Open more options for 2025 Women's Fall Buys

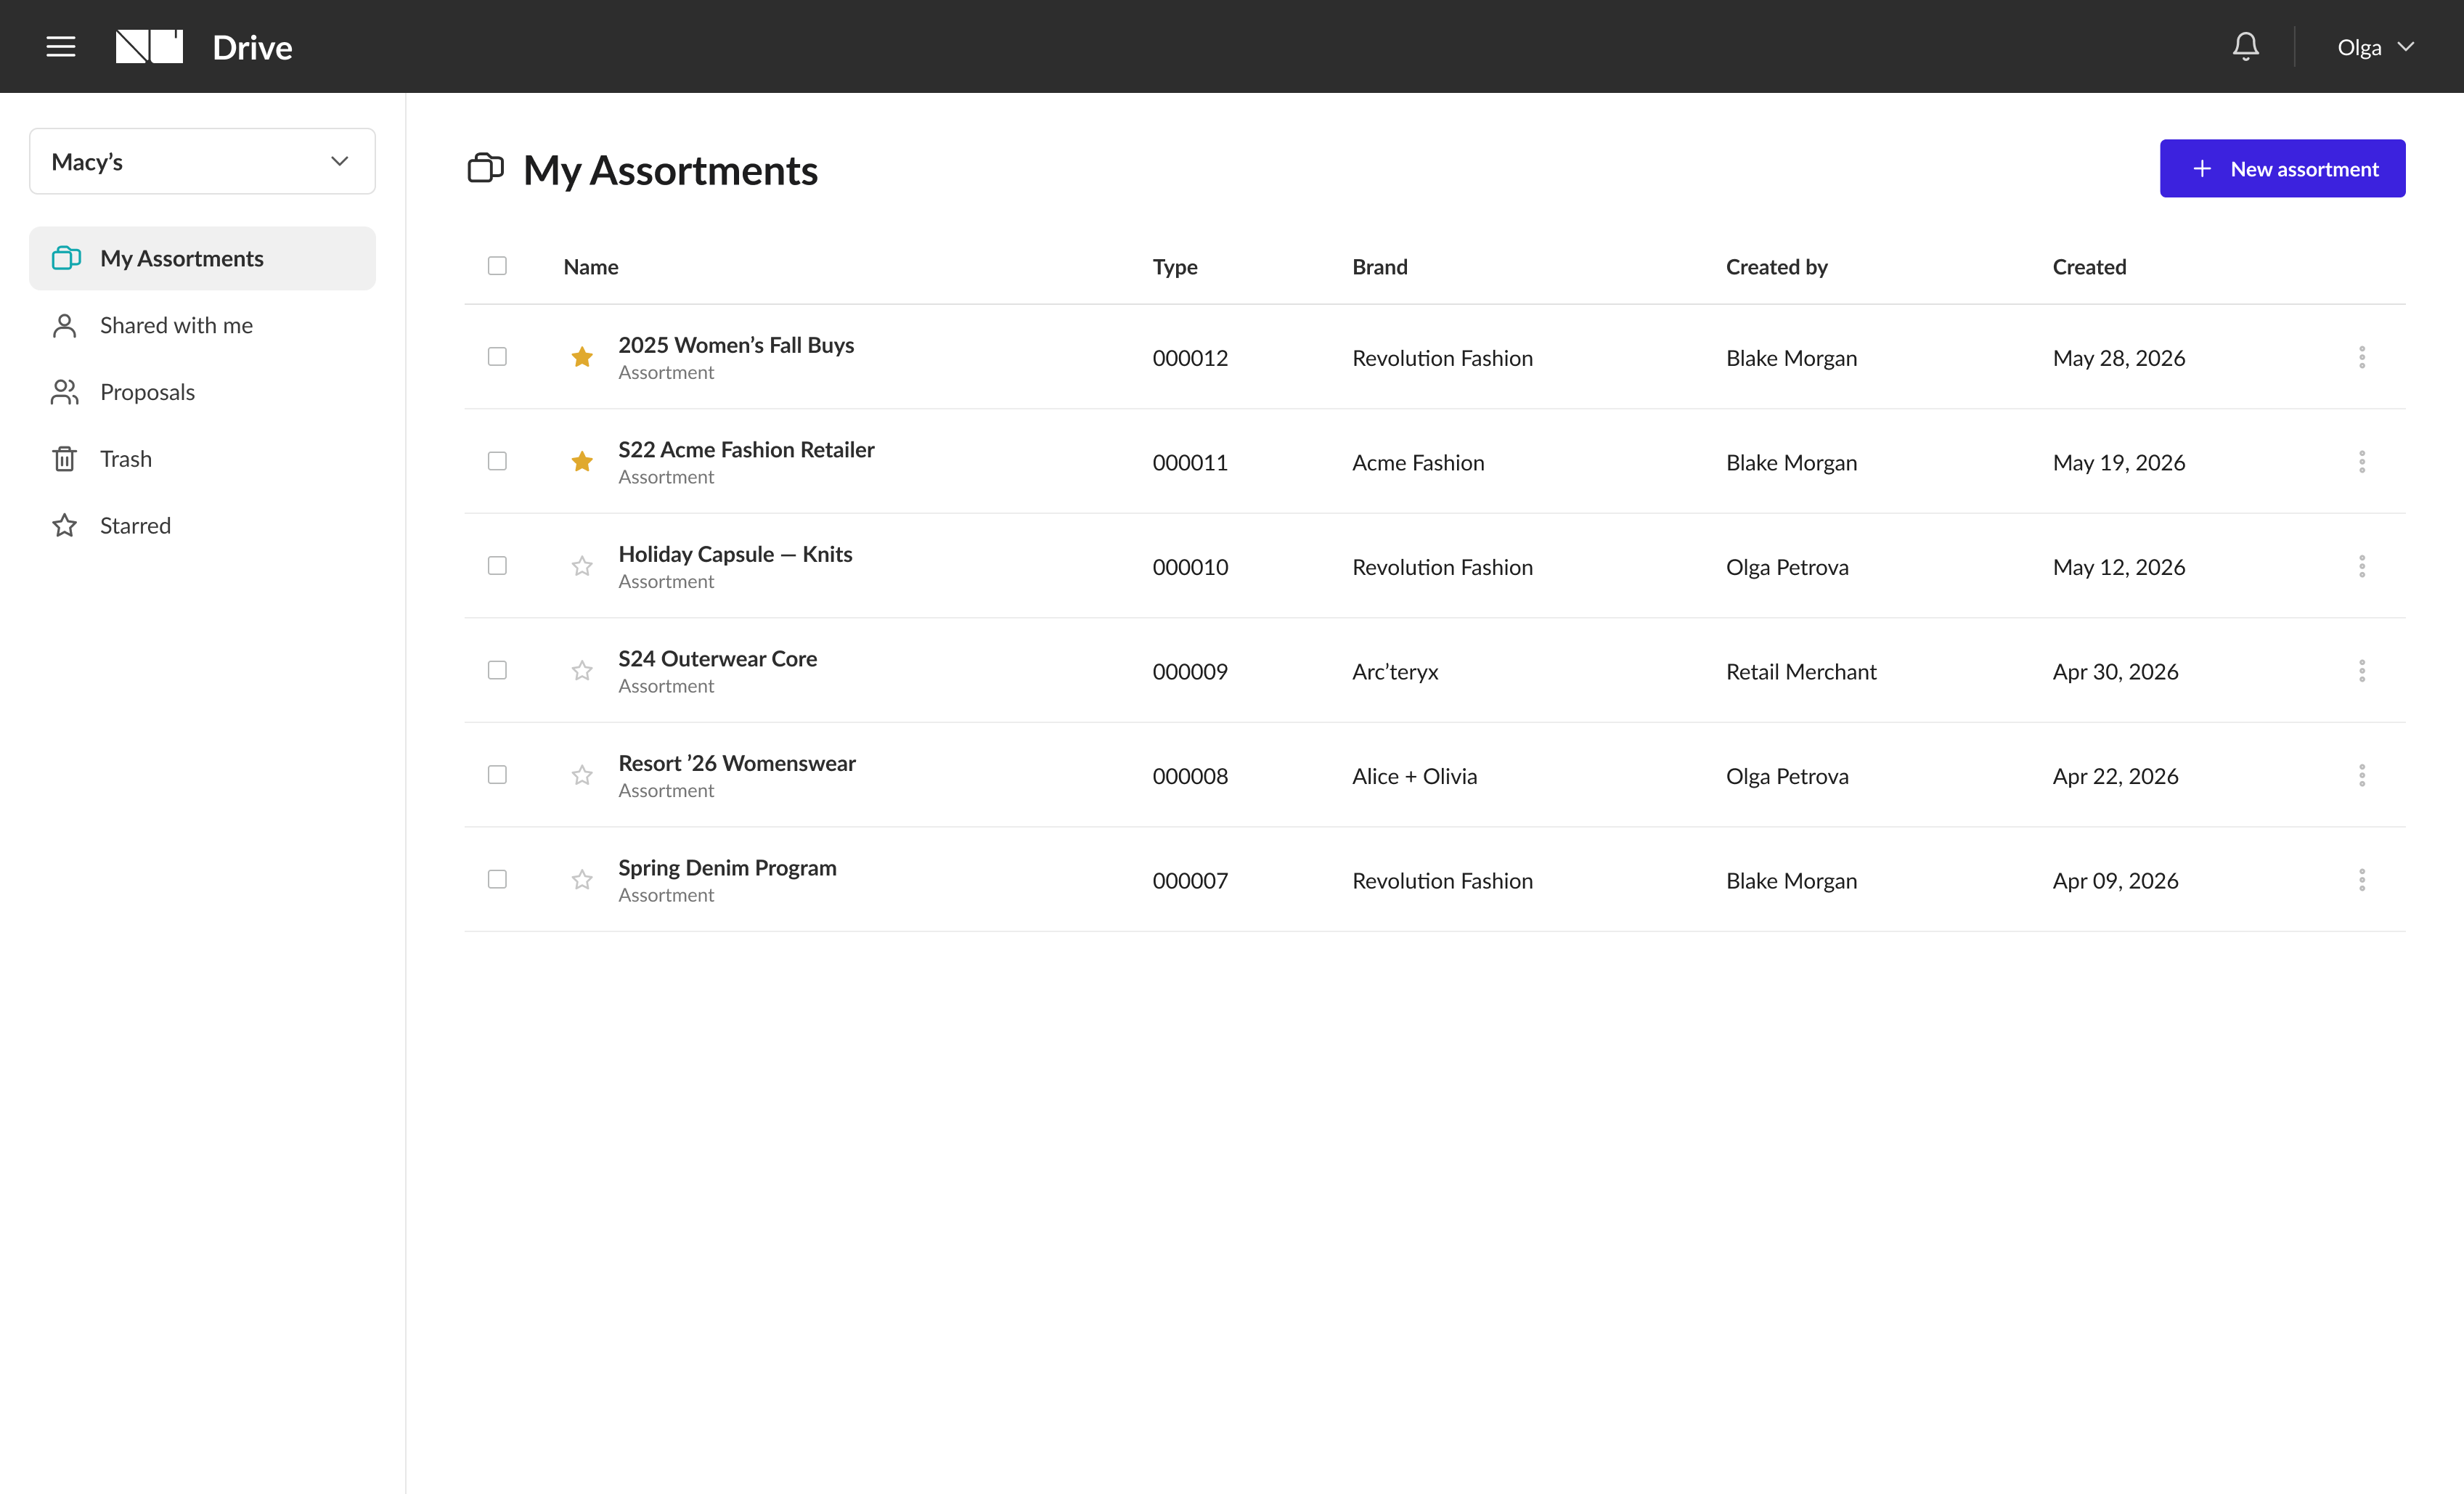[x=2361, y=357]
